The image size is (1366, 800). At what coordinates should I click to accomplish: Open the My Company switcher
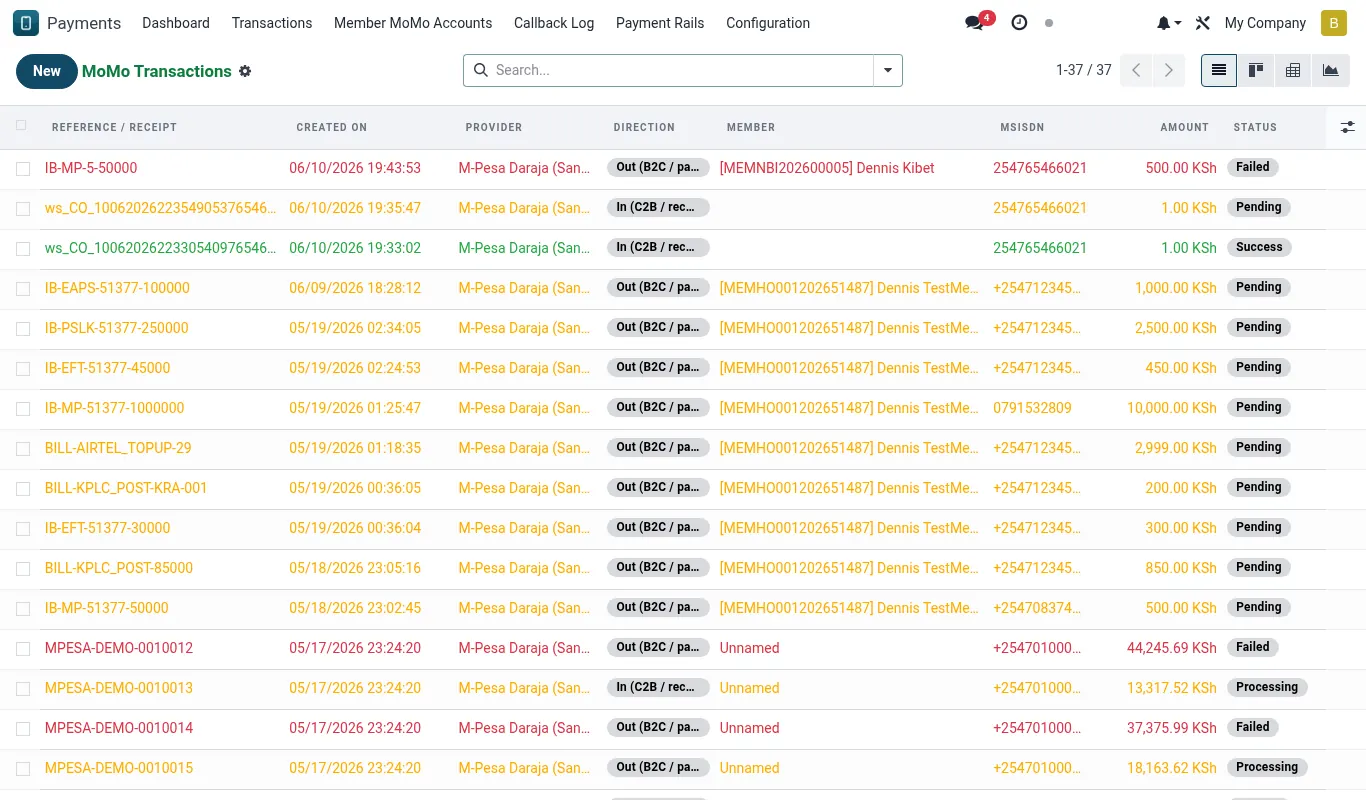(1265, 23)
